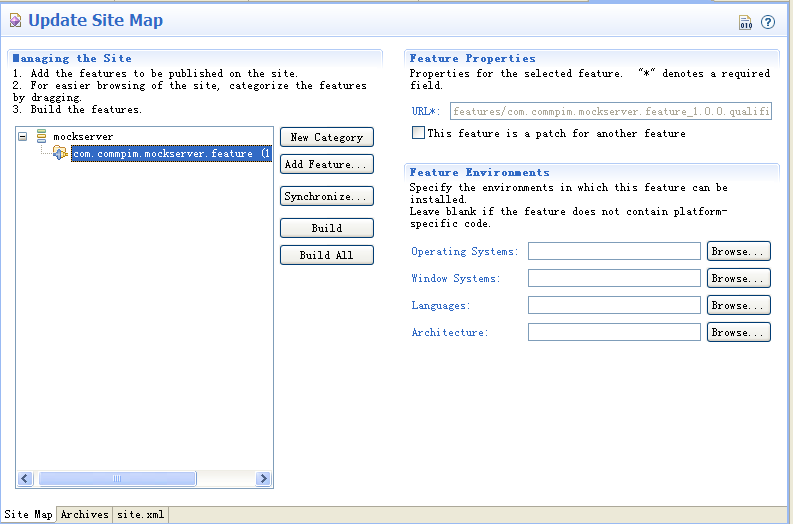Screen dimensions: 793x524
Task: Click the Feature Environments section title
Action: 479,172
